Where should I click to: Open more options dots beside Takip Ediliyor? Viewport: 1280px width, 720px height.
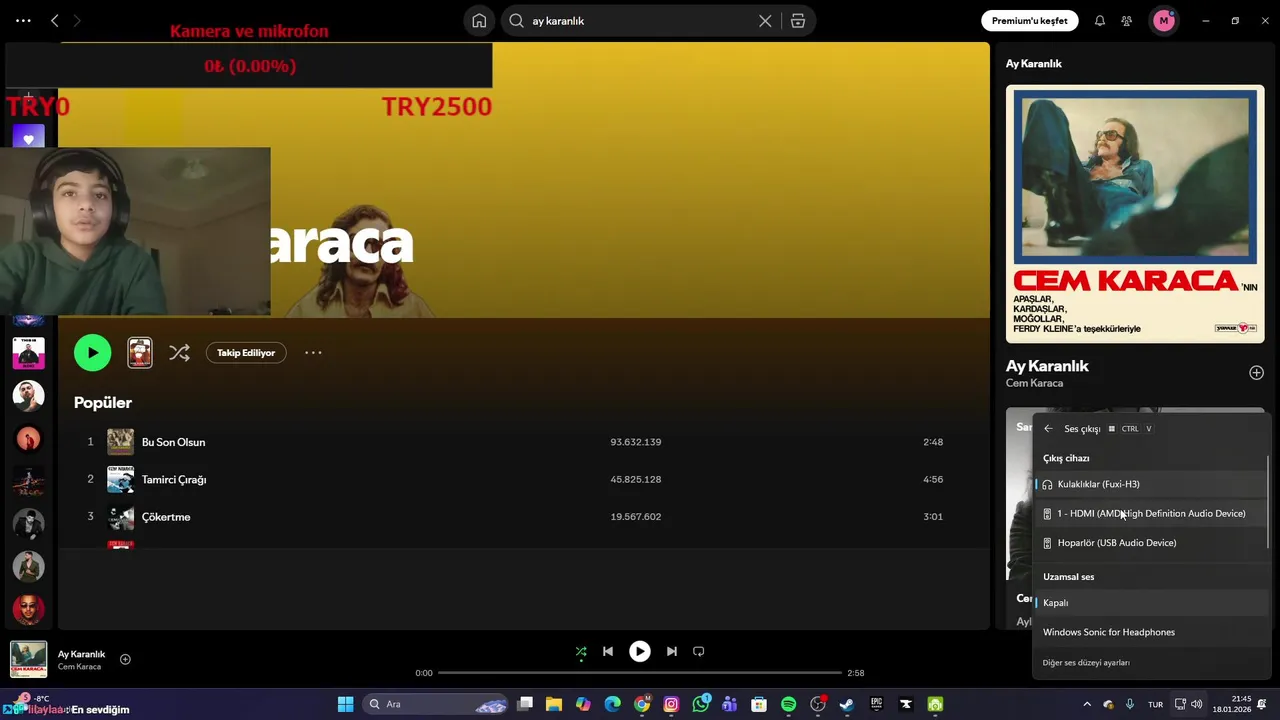(x=313, y=352)
